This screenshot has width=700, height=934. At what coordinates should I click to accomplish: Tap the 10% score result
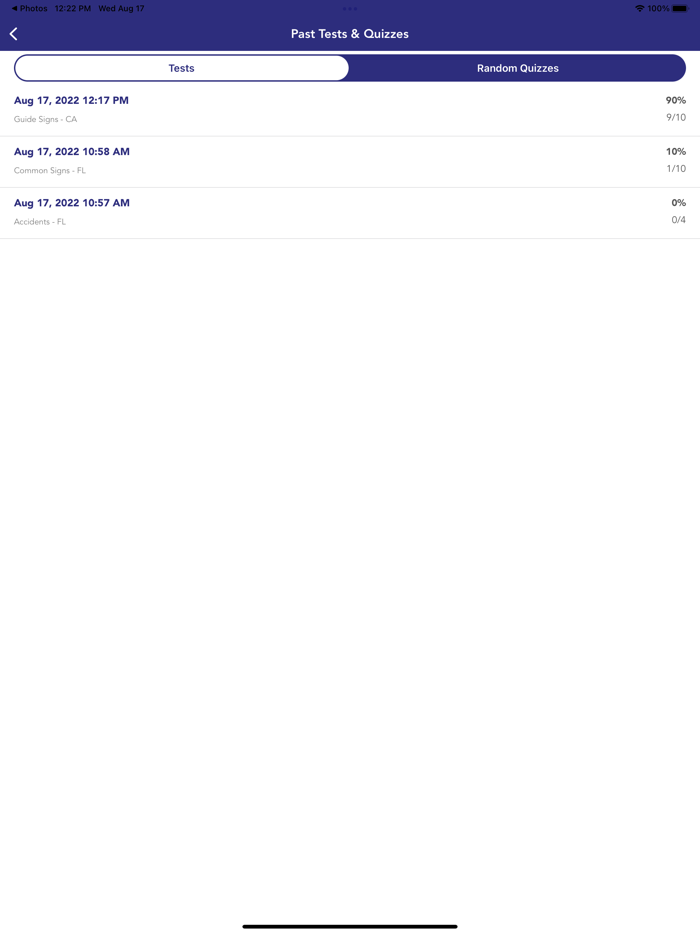[x=675, y=151]
